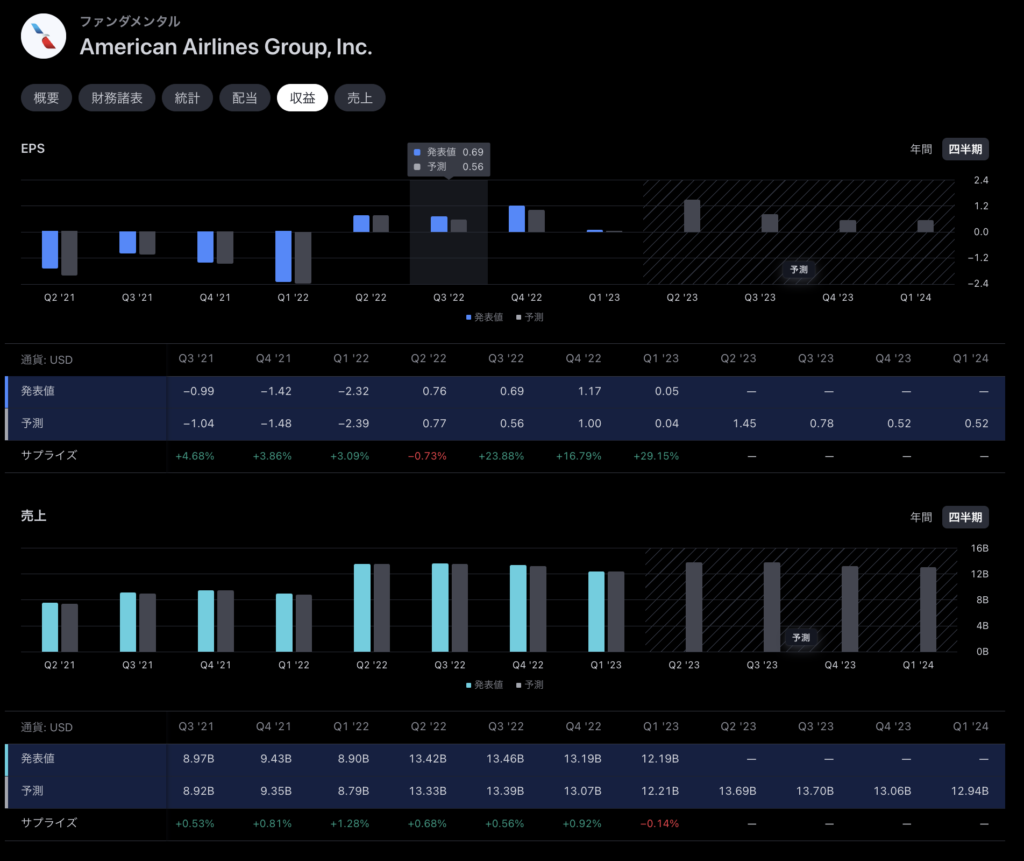
Task: Switch to the 配当 tab
Action: pos(245,98)
